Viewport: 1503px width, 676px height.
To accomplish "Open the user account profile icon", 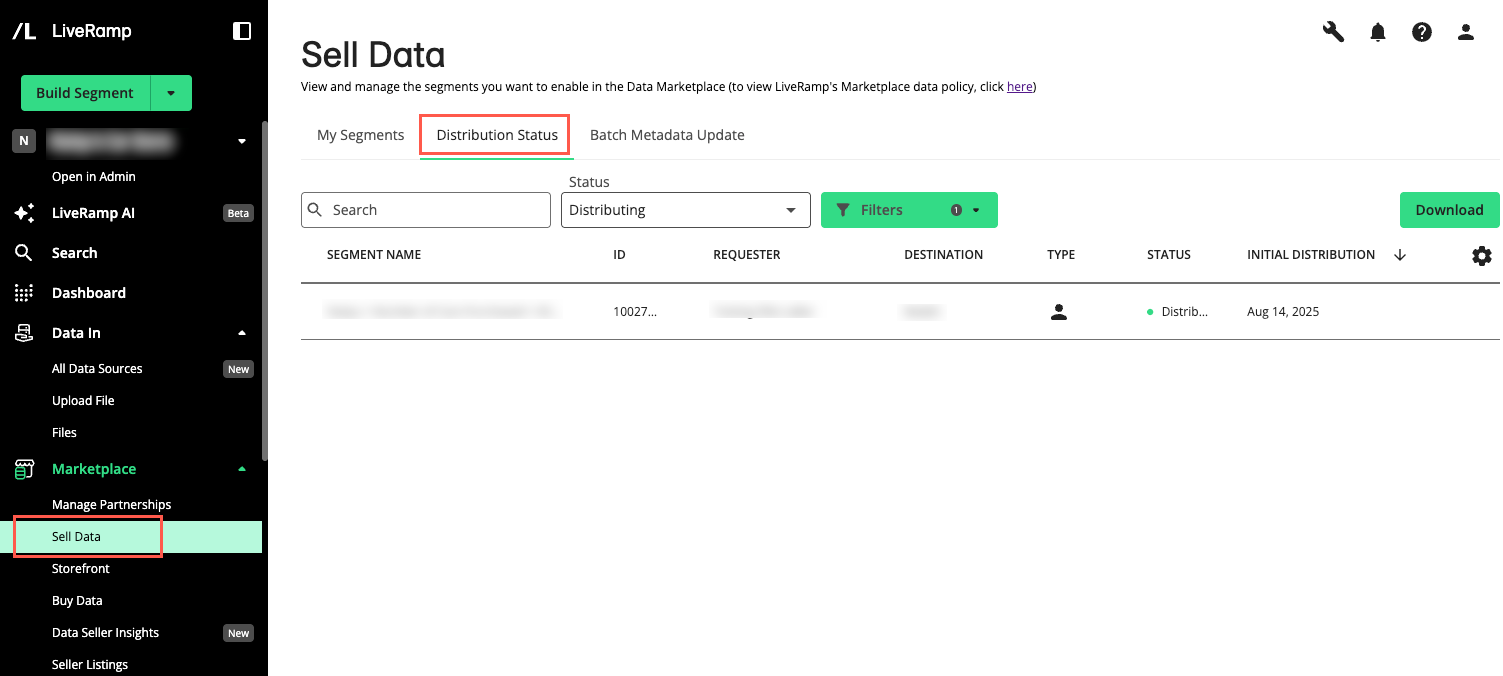I will (x=1466, y=32).
